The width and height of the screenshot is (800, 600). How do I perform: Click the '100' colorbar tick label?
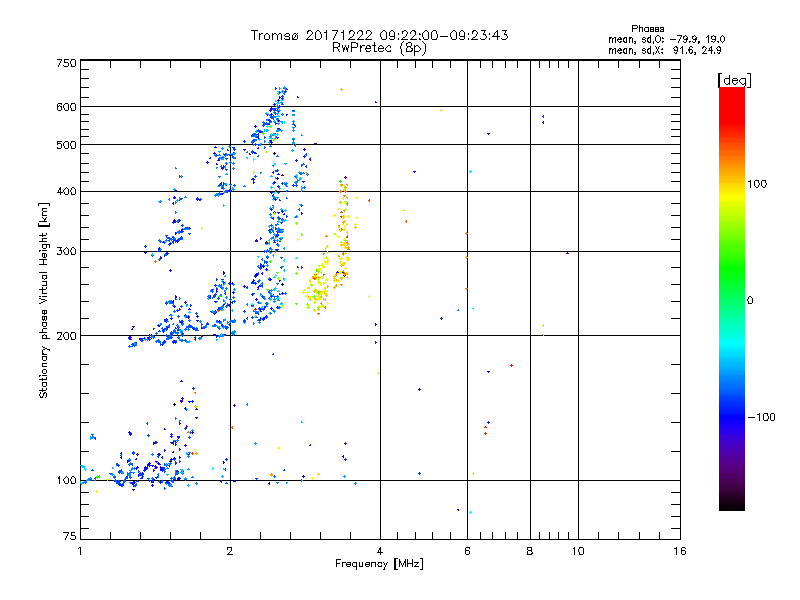(x=757, y=184)
